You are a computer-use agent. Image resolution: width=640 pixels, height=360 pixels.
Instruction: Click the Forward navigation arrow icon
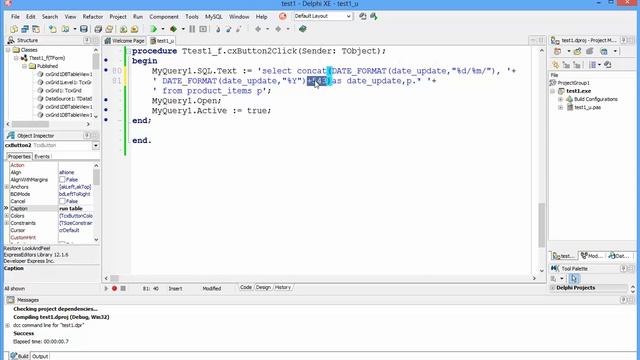pos(278,29)
